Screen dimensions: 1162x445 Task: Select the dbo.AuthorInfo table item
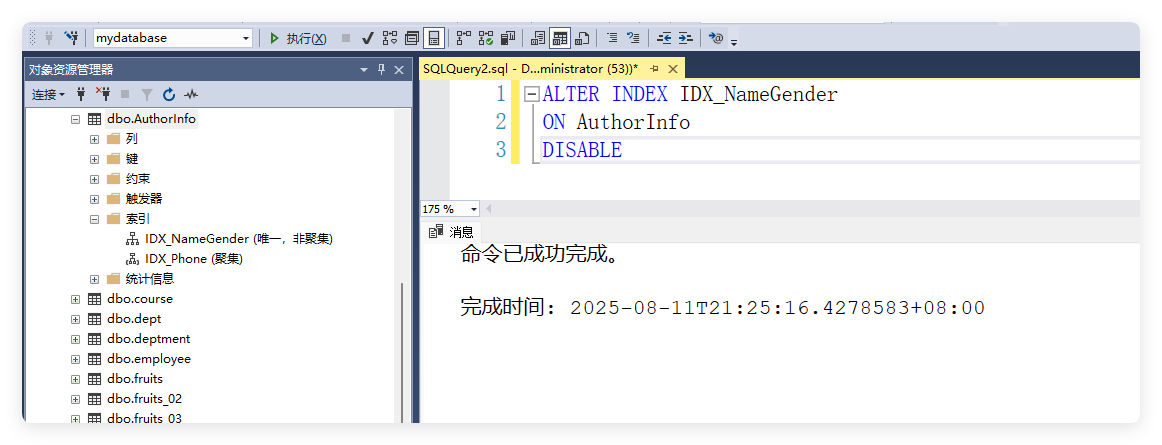(151, 119)
